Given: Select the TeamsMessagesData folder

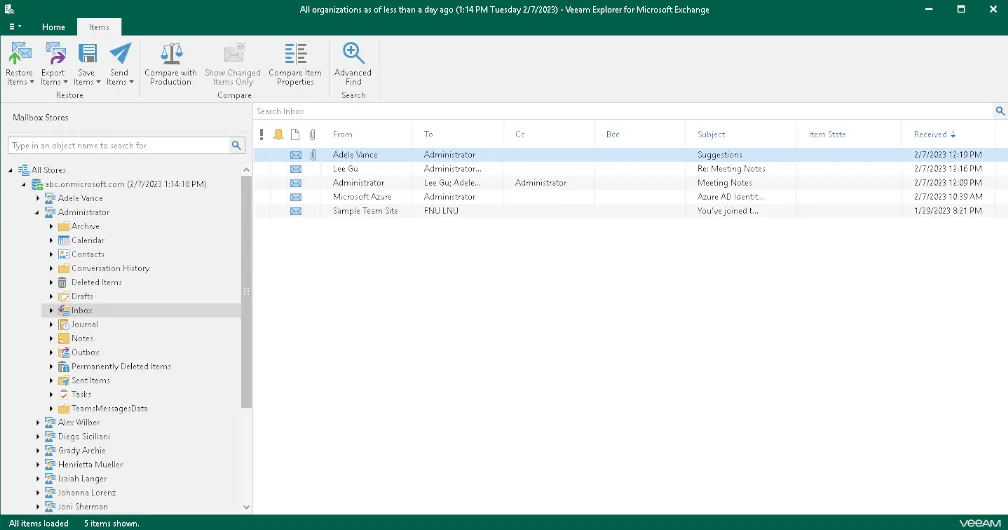Looking at the screenshot, I should pos(109,408).
